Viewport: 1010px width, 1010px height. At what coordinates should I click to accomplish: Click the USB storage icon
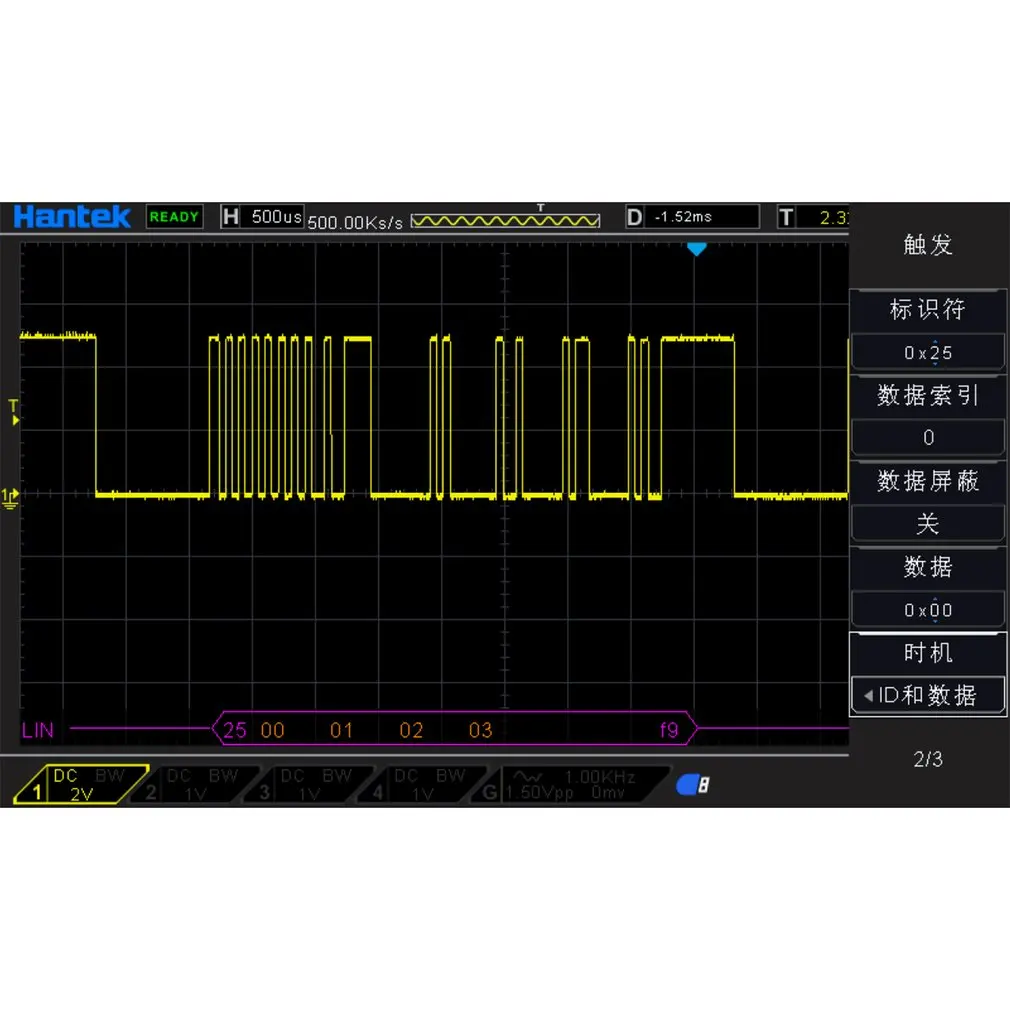(692, 785)
